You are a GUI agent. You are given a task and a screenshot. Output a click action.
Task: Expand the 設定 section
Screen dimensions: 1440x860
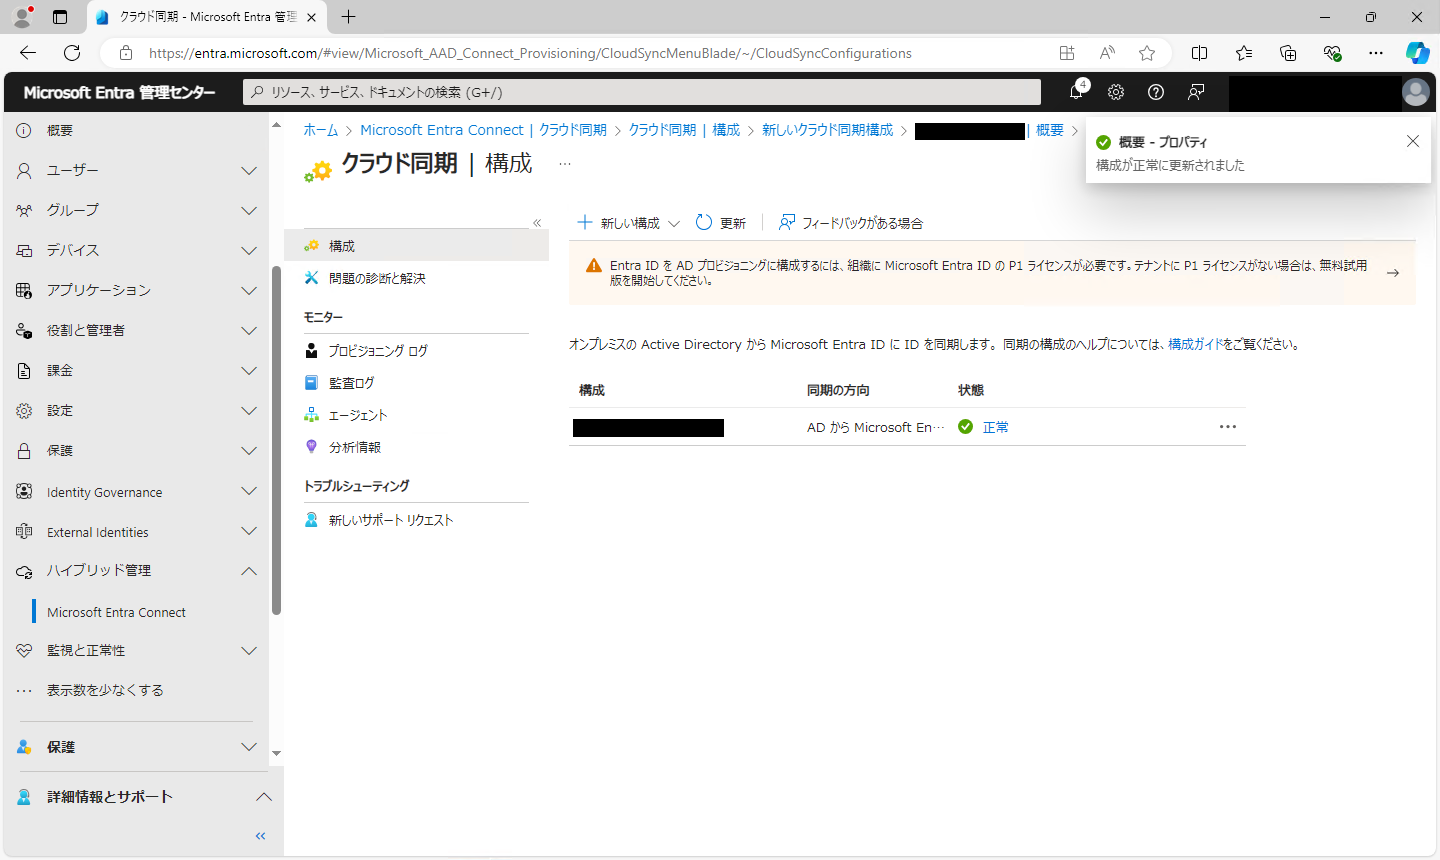(x=249, y=411)
